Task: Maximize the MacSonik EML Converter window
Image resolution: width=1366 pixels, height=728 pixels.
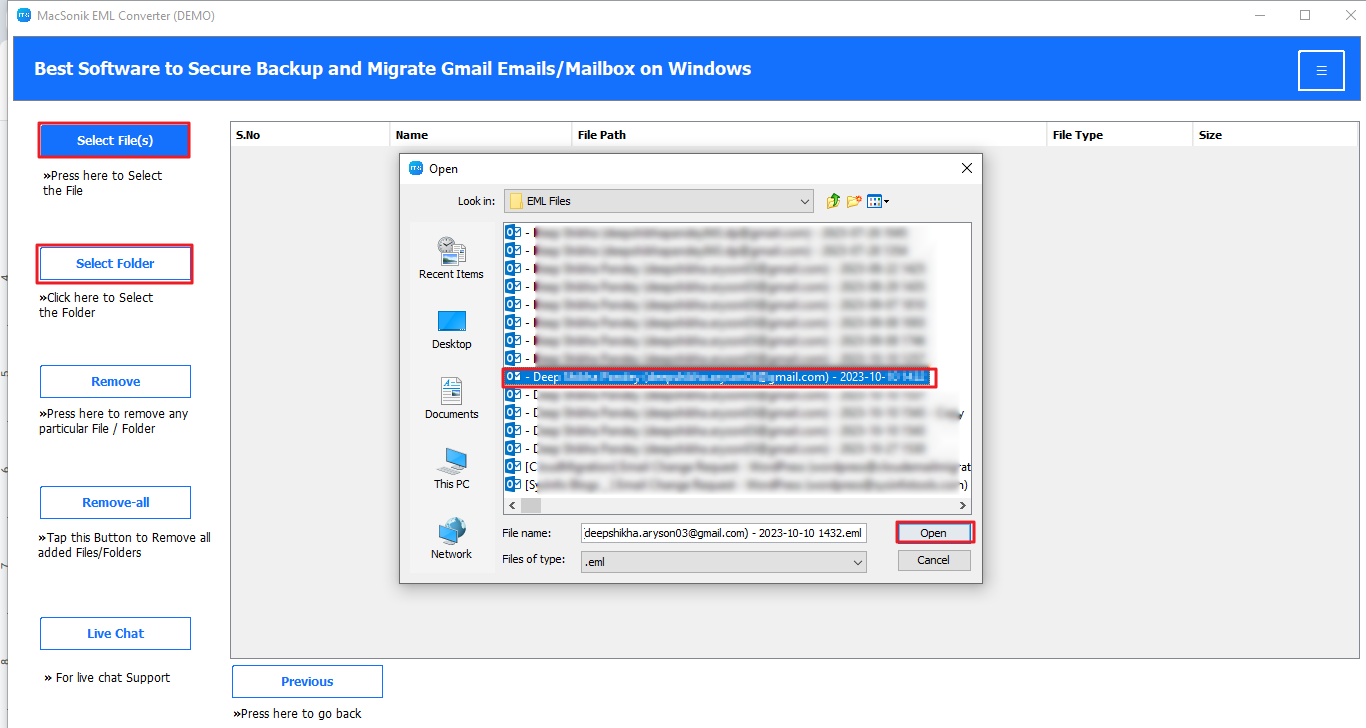Action: pyautogui.click(x=1304, y=15)
